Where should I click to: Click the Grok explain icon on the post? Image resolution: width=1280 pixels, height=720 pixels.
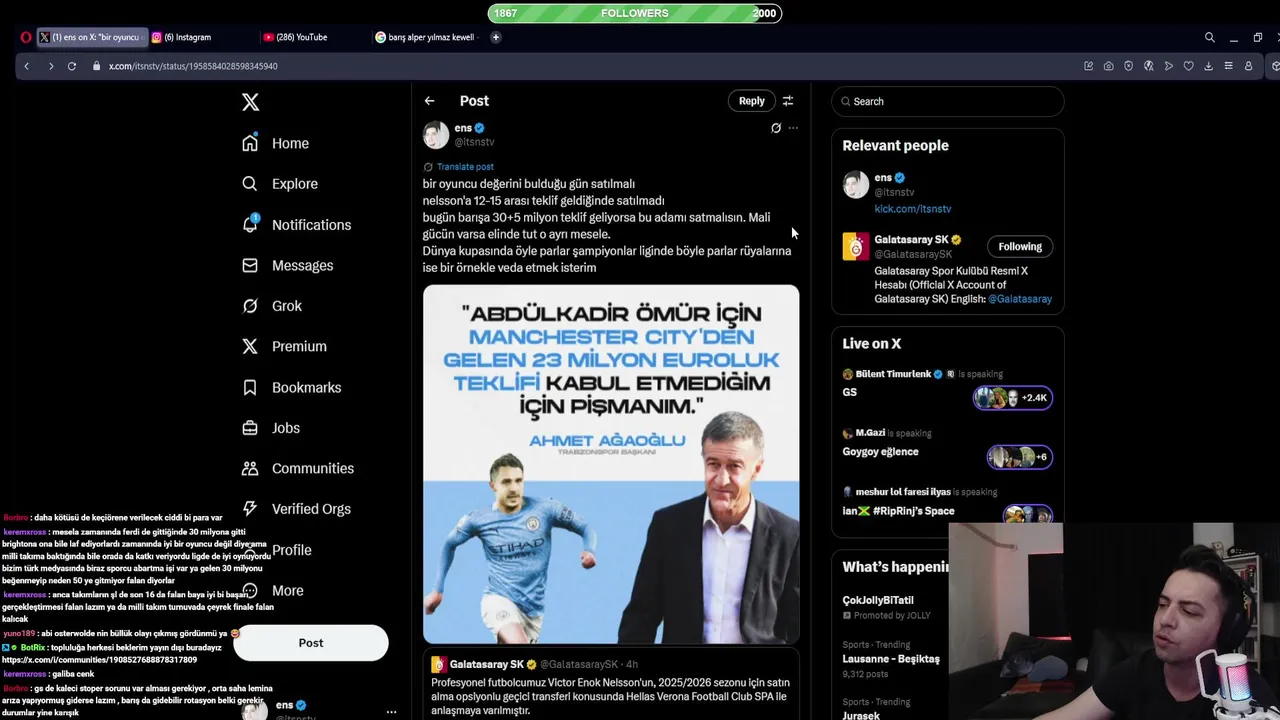(776, 128)
